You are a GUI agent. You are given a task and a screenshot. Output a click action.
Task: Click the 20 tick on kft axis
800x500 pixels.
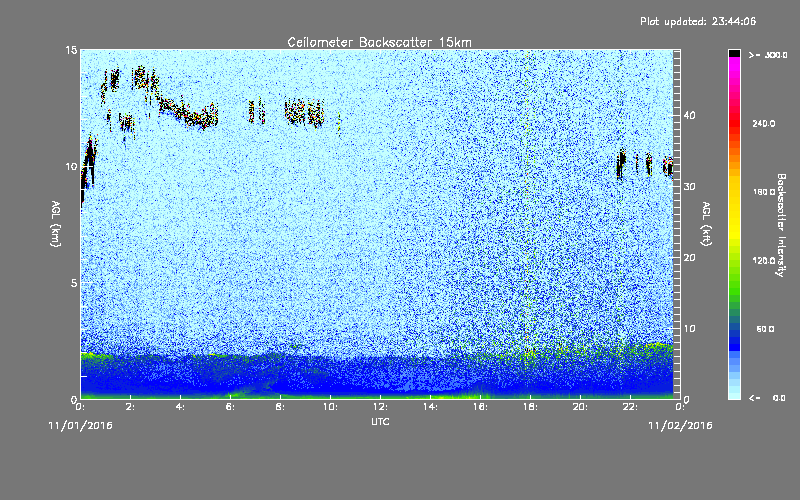(689, 258)
